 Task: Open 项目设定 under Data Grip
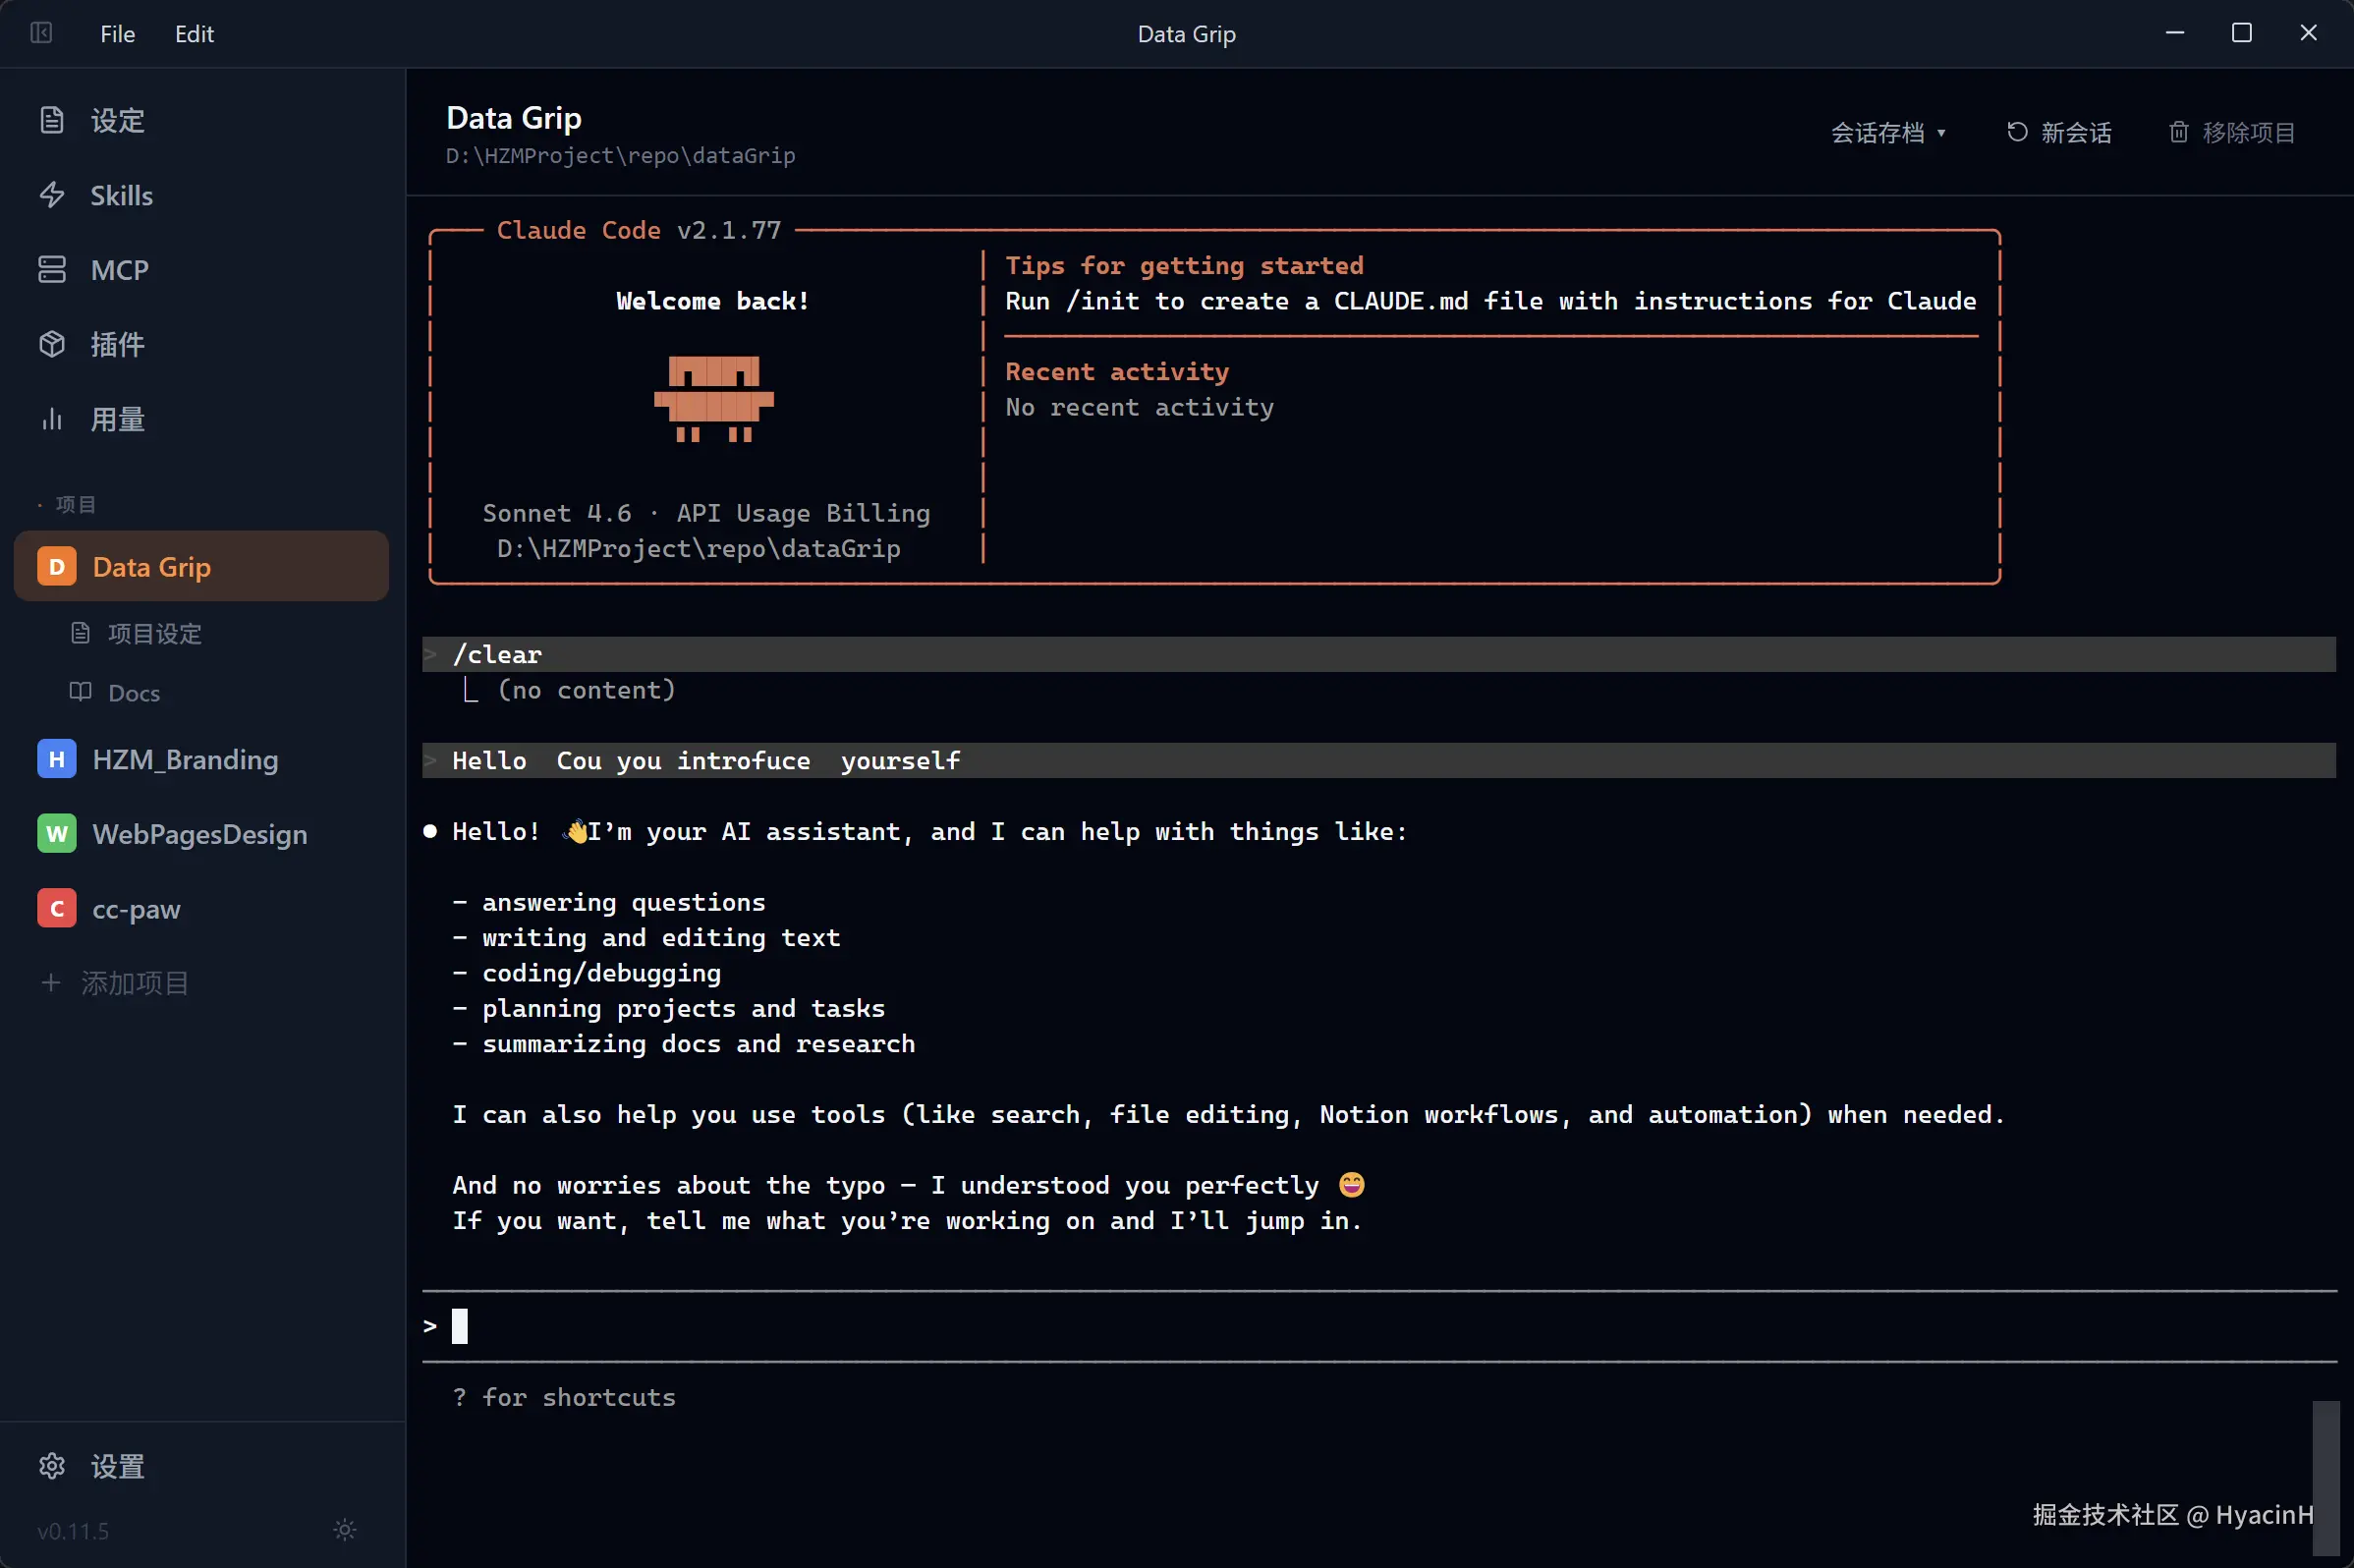154,634
